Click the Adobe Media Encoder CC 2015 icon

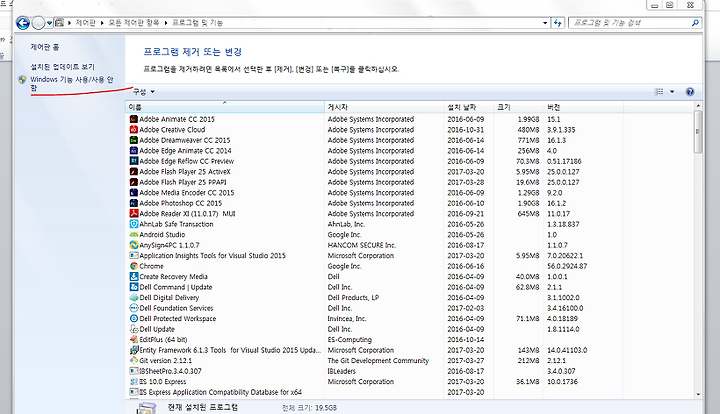pyautogui.click(x=134, y=193)
